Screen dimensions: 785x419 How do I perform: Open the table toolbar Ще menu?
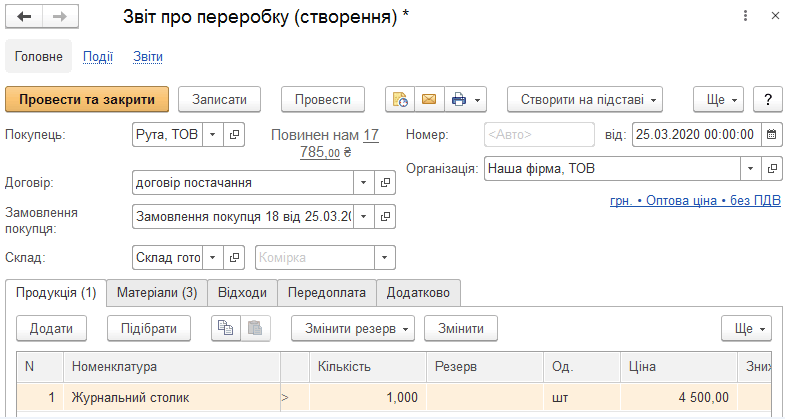tap(746, 328)
